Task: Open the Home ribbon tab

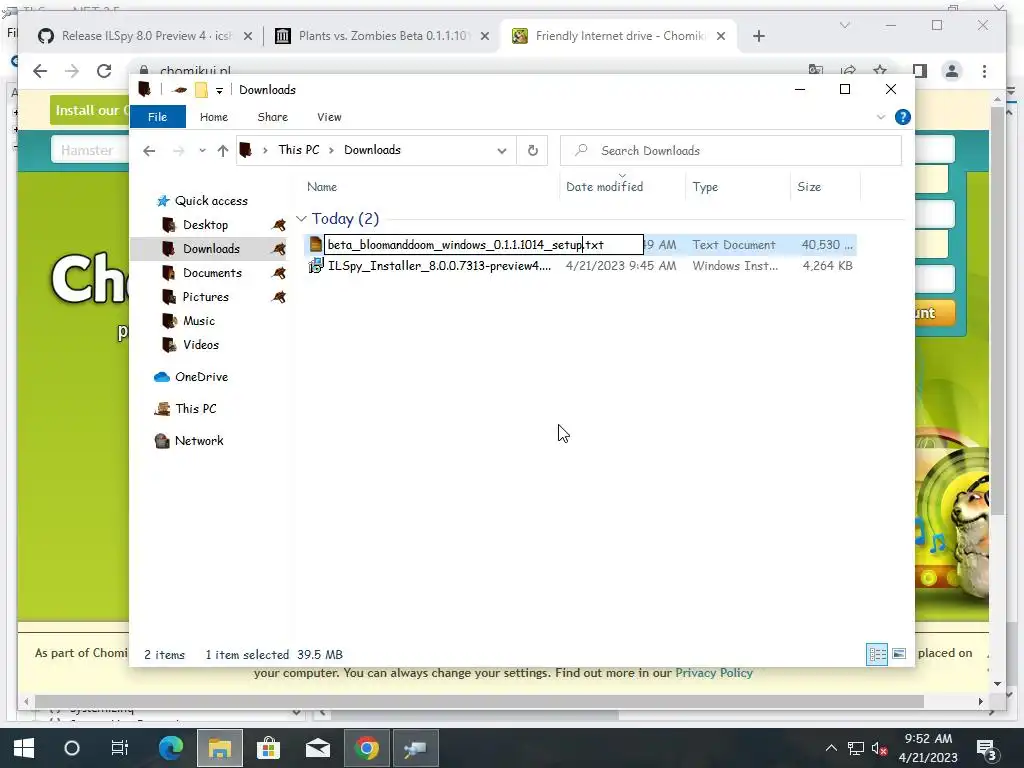Action: (x=214, y=117)
